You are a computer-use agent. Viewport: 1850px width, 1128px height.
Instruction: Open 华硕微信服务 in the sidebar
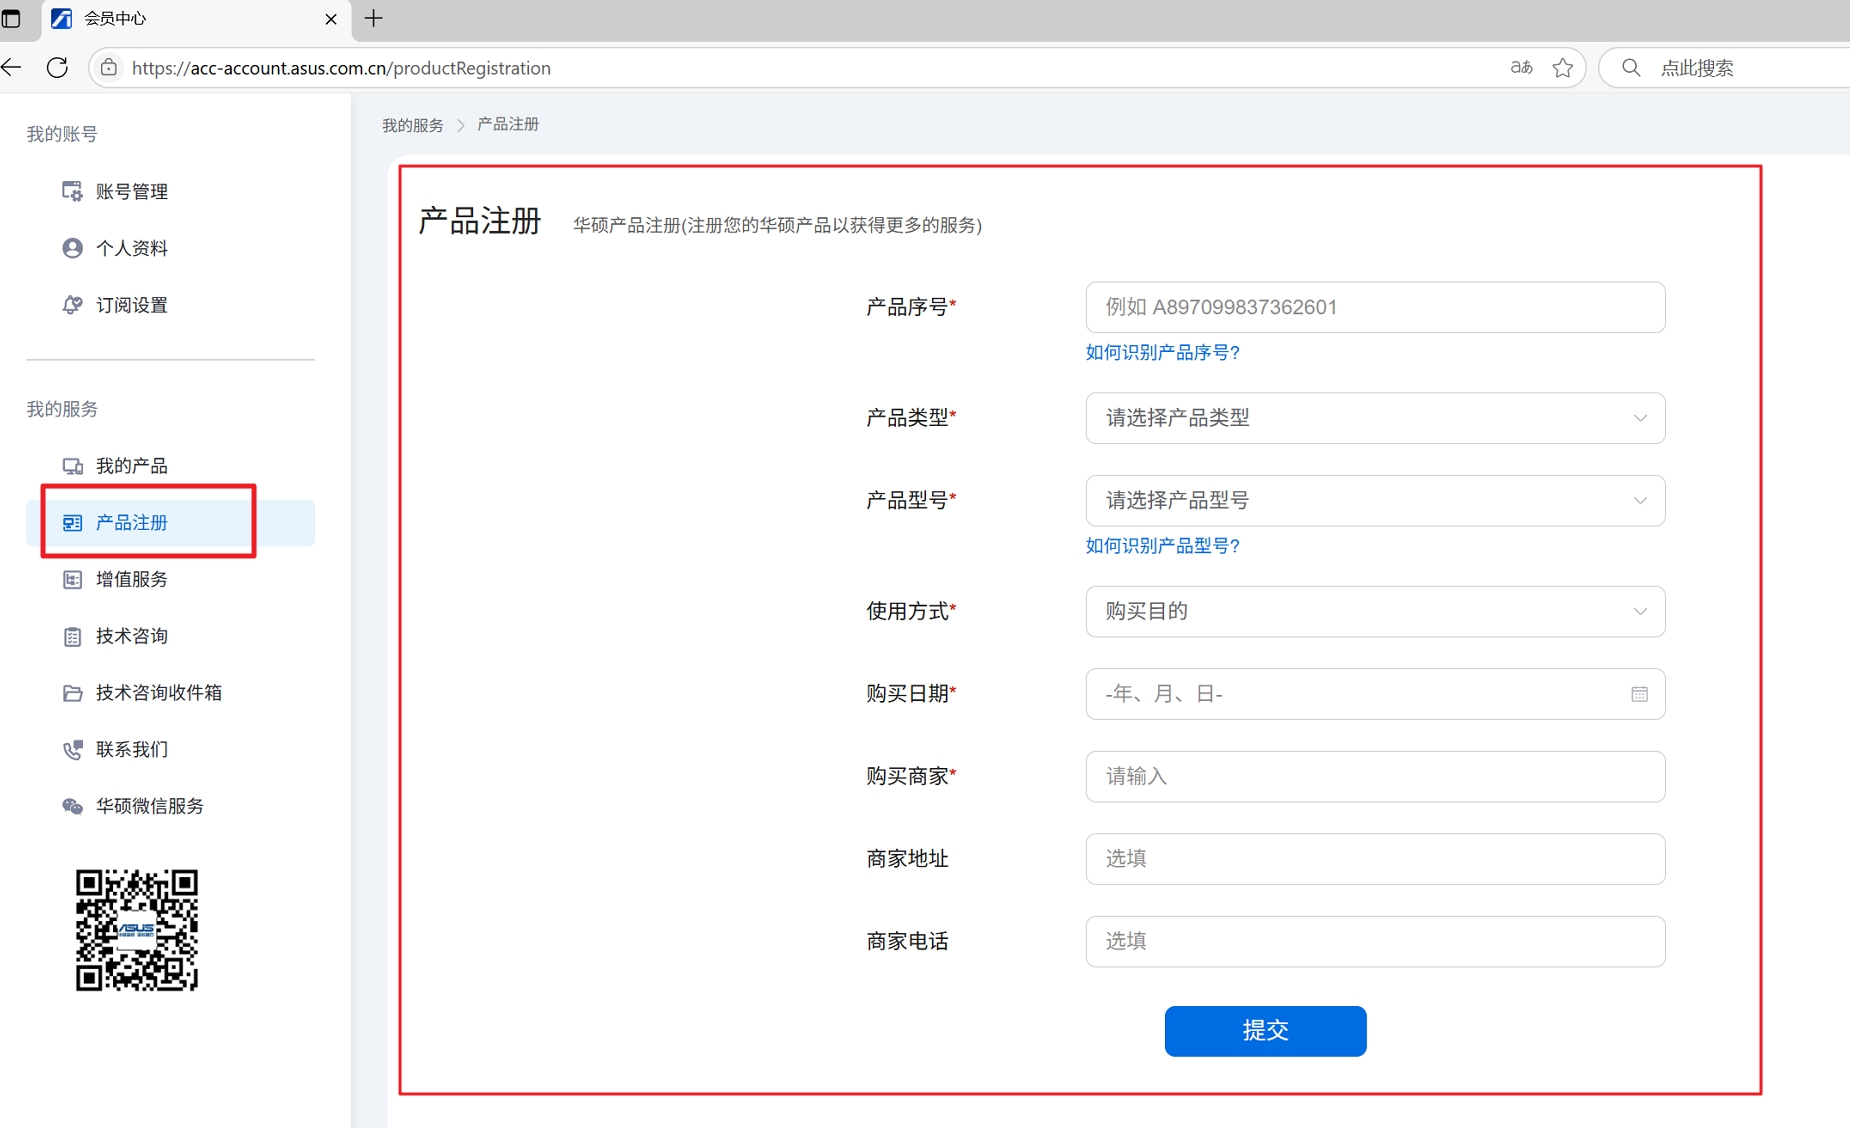(x=149, y=806)
